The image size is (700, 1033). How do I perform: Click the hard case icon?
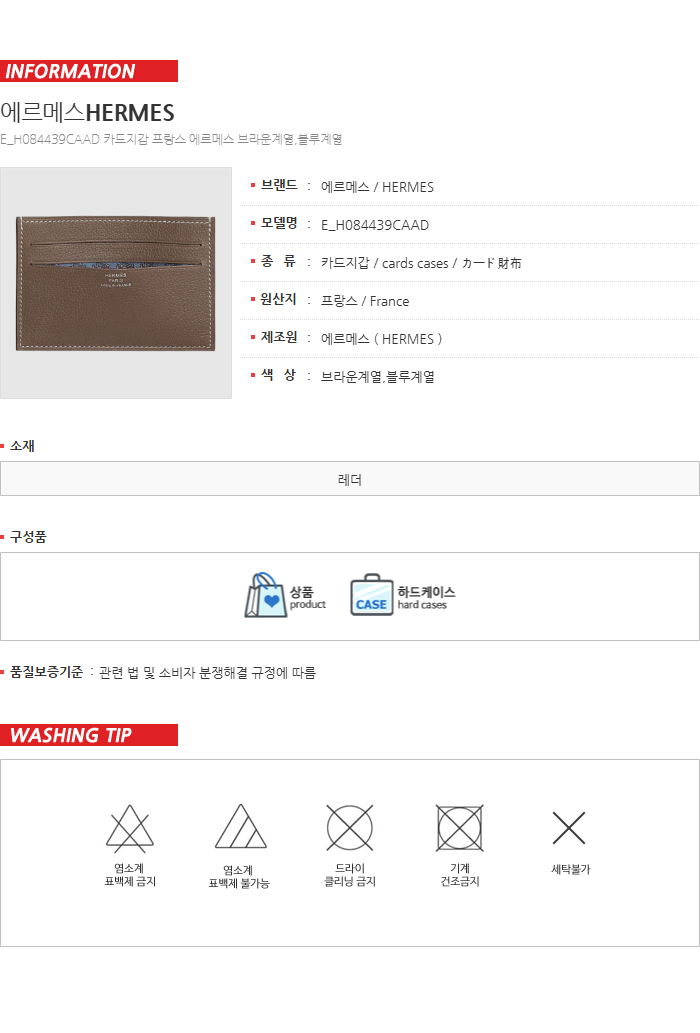[x=371, y=595]
